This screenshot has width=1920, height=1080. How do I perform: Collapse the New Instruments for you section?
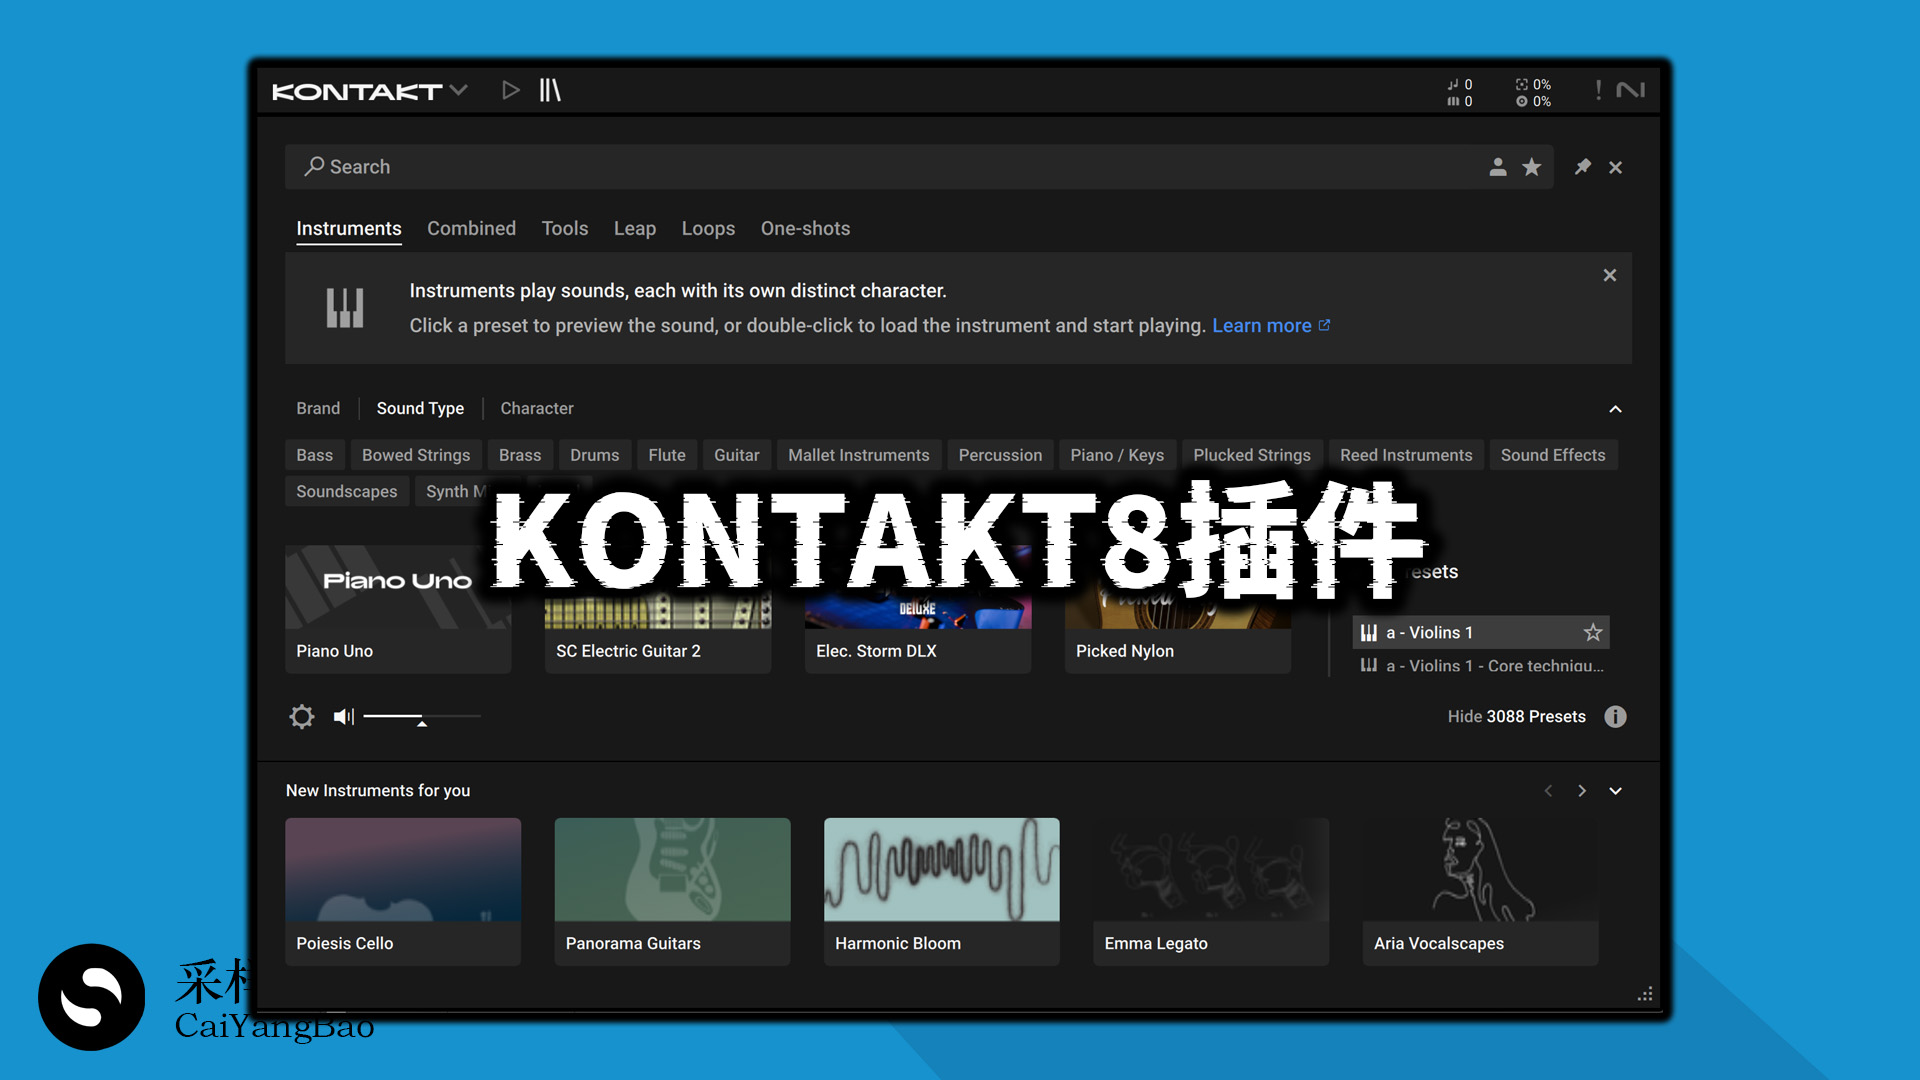(1616, 790)
